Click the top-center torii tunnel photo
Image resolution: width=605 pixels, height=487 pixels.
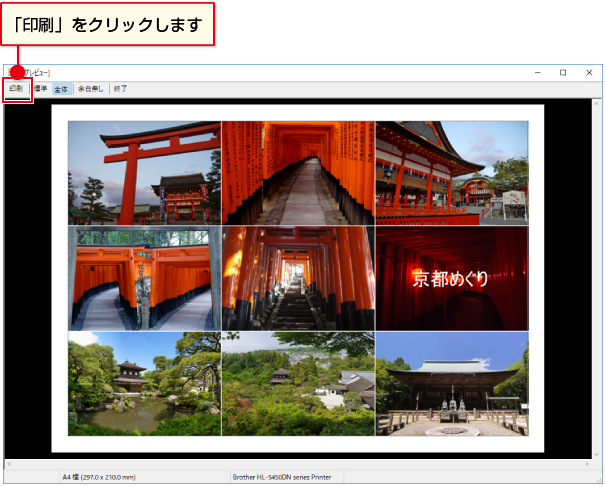click(x=298, y=172)
